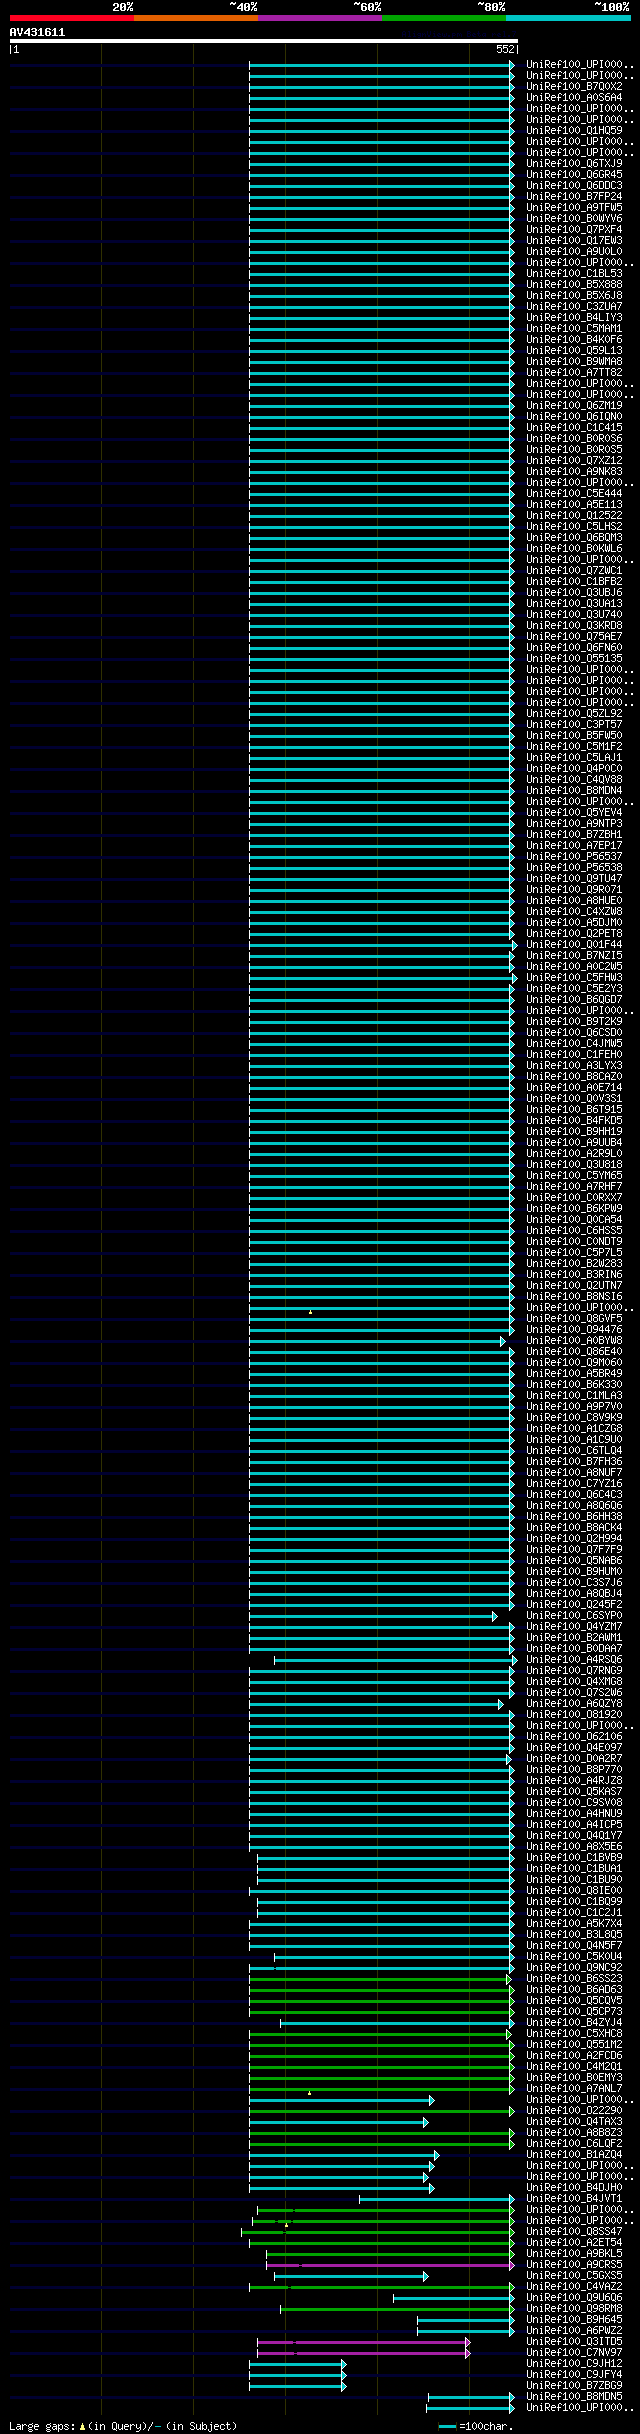Select hit UniRef100_Q7F7F9
This screenshot has height=2434, width=640.
[574, 1550]
